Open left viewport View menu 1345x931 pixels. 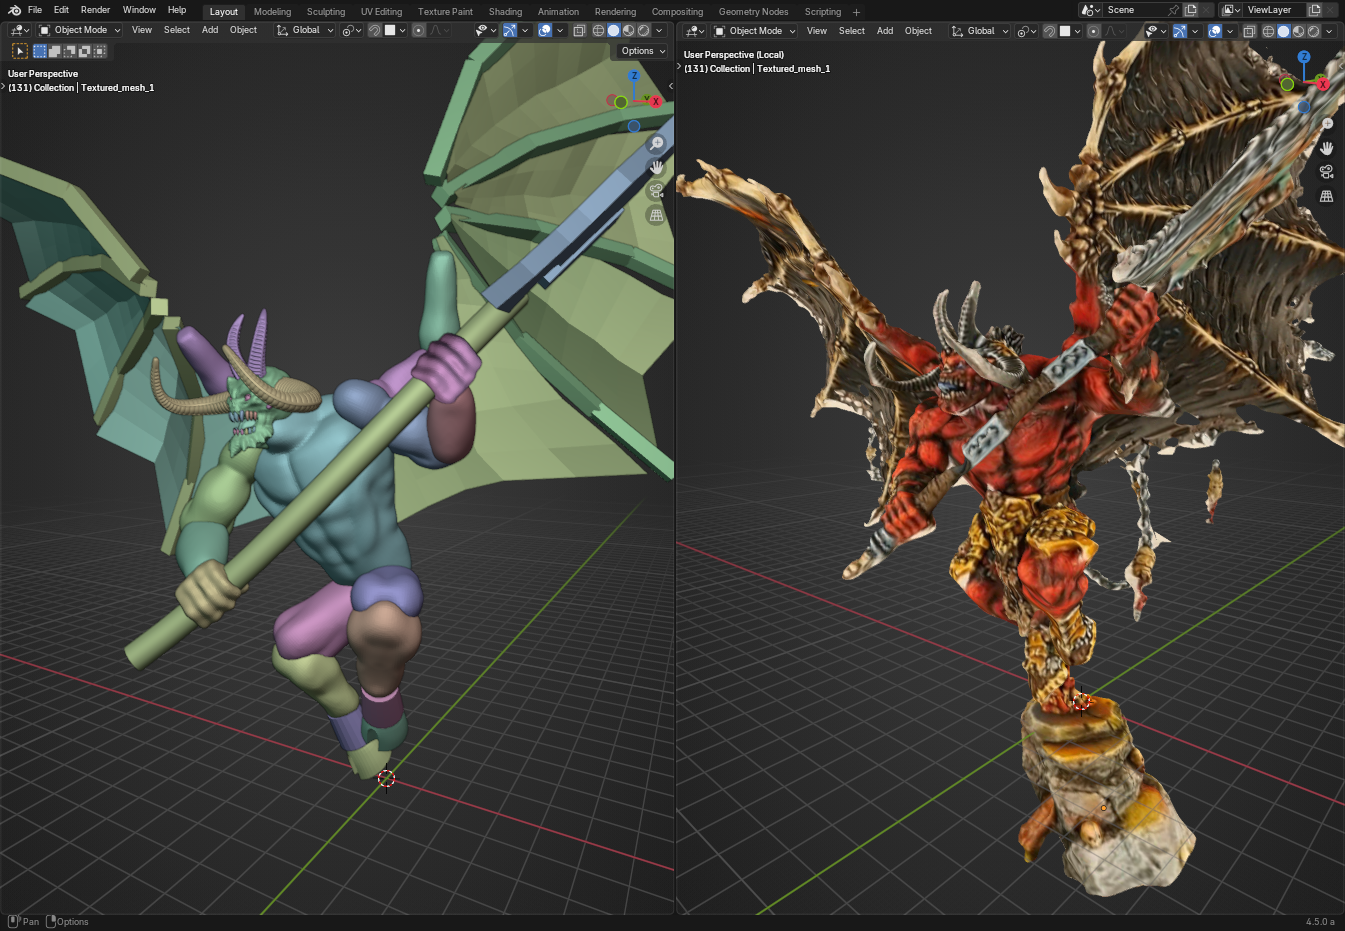coord(142,30)
